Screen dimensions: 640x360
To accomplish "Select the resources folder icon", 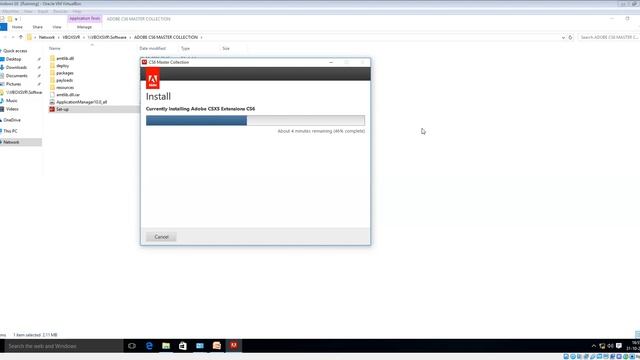I will 52,87.
